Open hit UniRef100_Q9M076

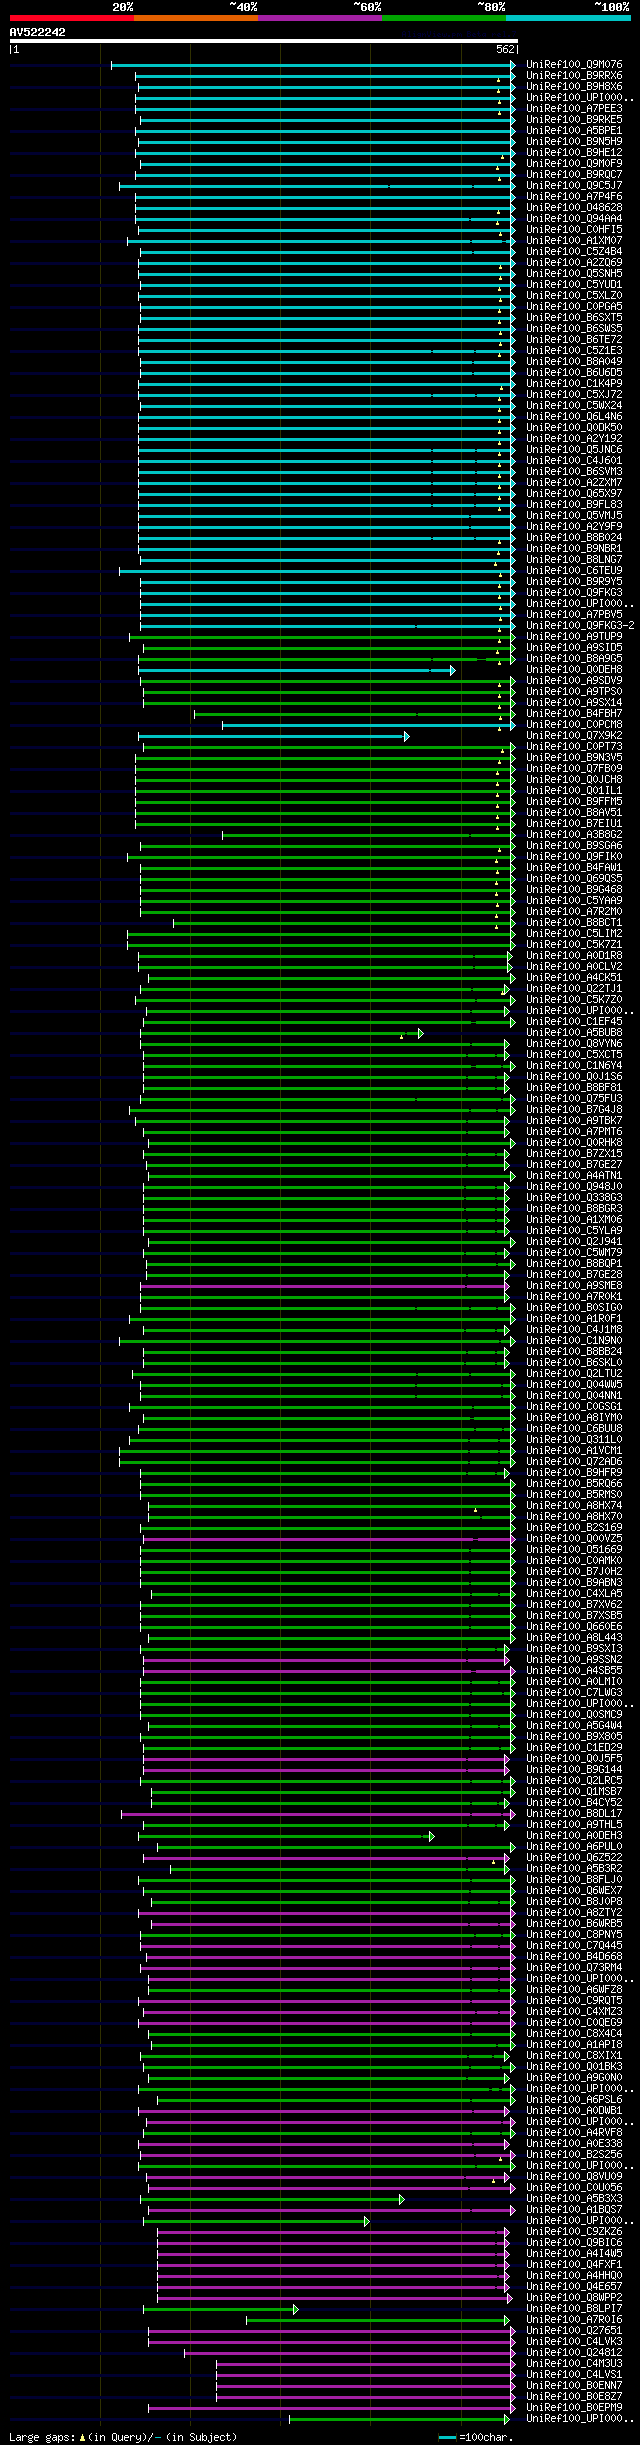[x=574, y=65]
